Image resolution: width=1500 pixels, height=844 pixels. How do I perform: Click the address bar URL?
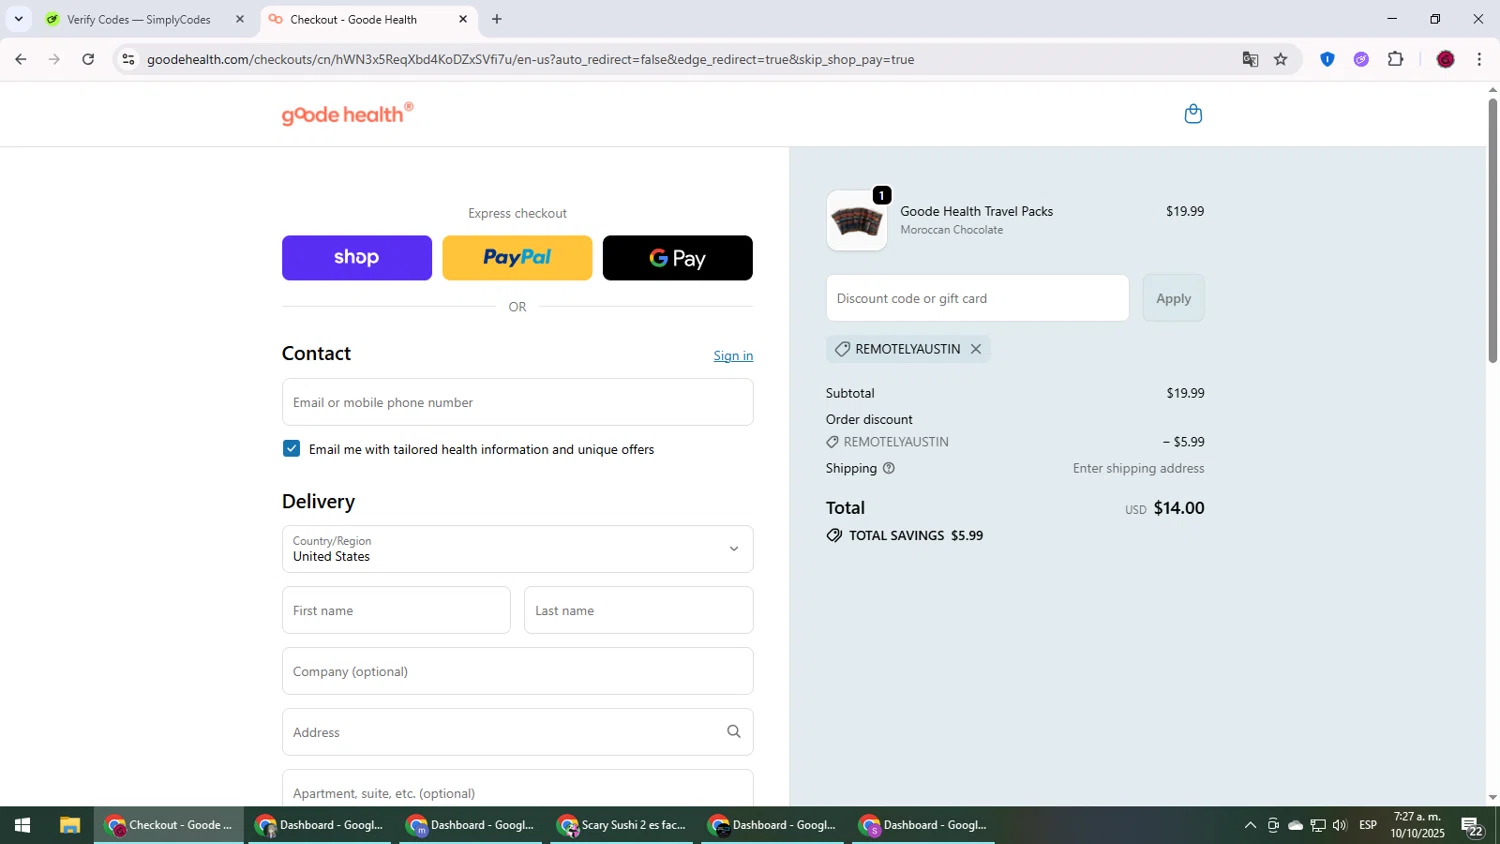530,59
